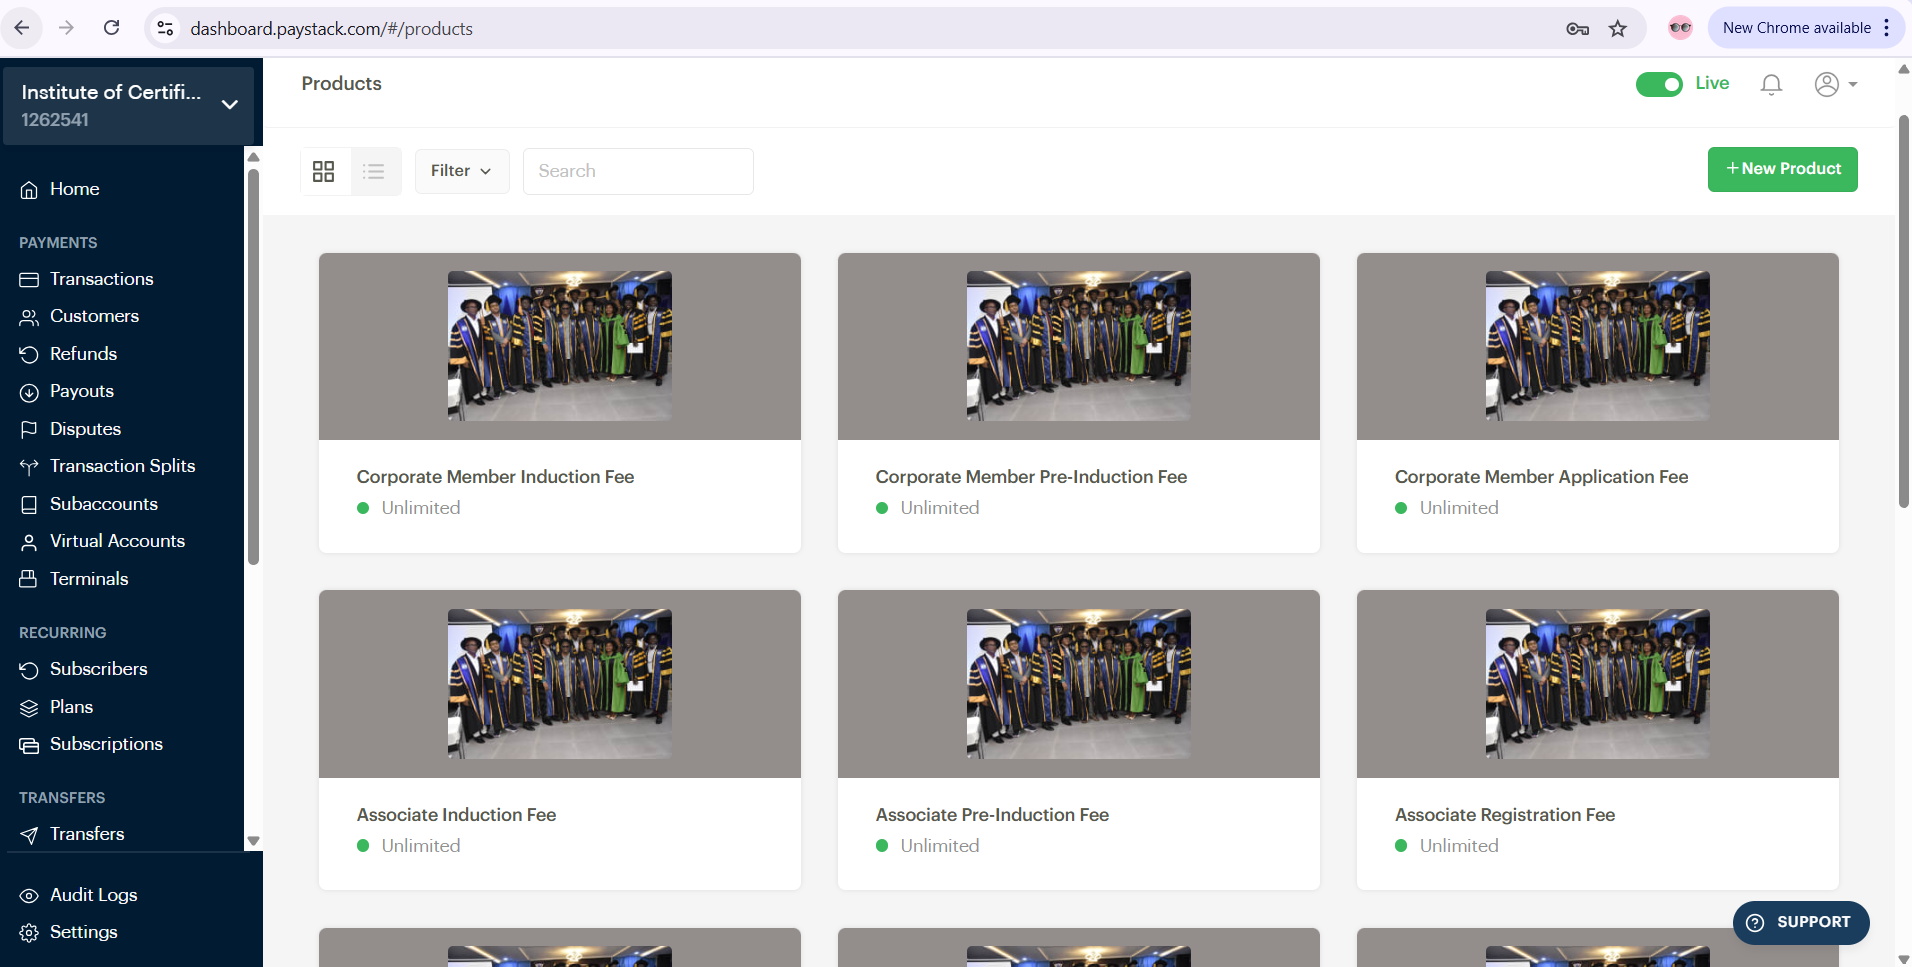This screenshot has width=1912, height=967.
Task: Open the password manager key icon
Action: click(1578, 29)
